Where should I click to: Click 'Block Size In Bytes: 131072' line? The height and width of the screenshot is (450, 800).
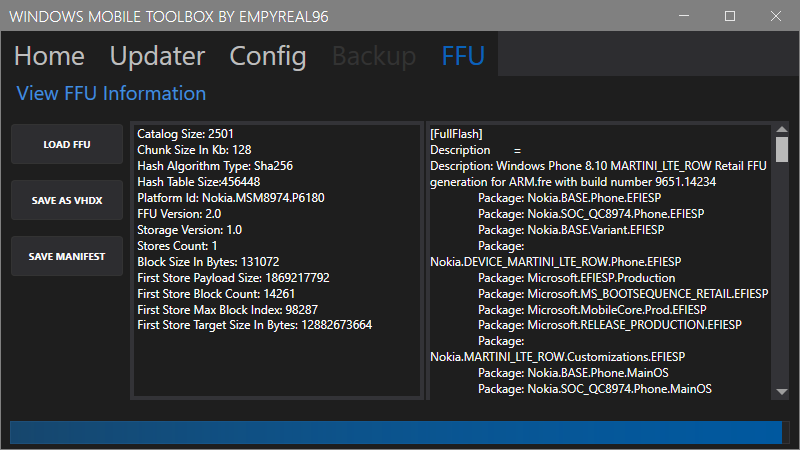[x=208, y=262]
